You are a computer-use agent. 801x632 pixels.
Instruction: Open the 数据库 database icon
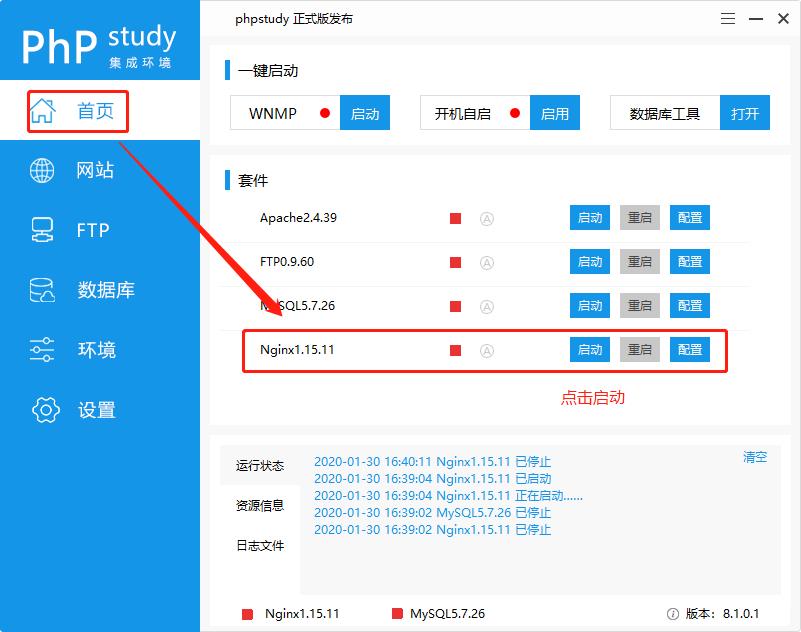(42, 290)
